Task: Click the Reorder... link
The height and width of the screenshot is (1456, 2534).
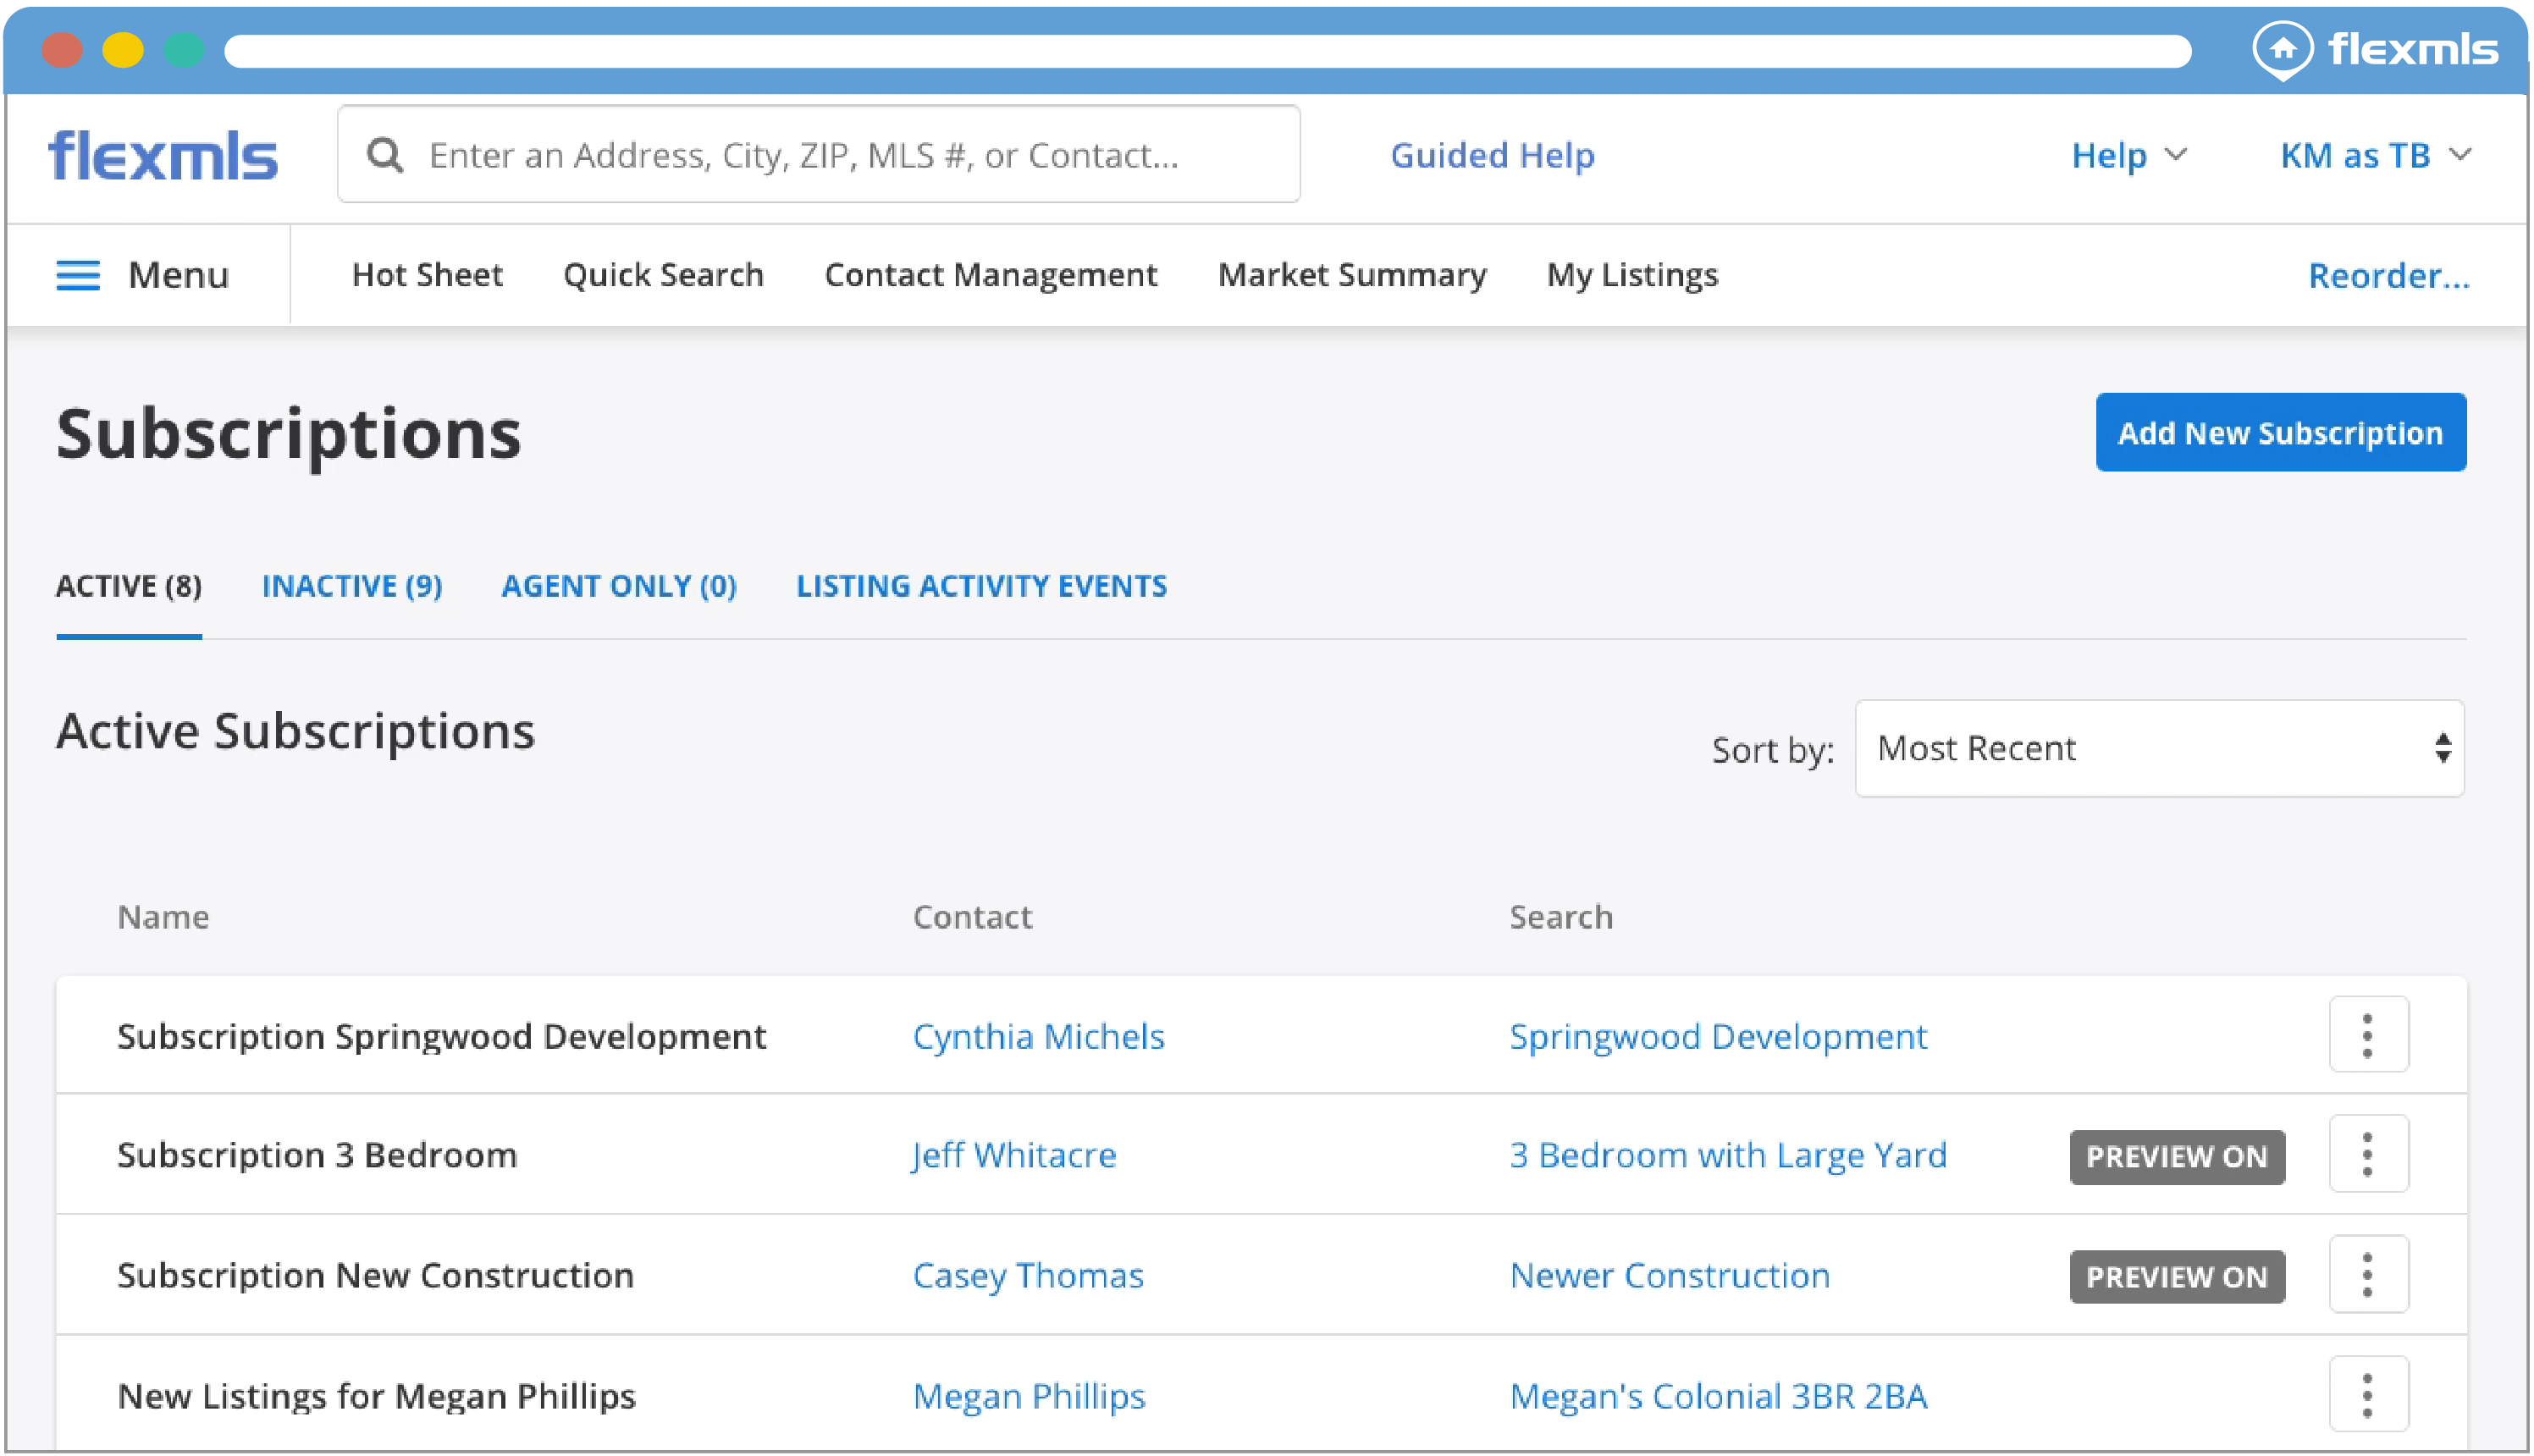Action: (2388, 275)
